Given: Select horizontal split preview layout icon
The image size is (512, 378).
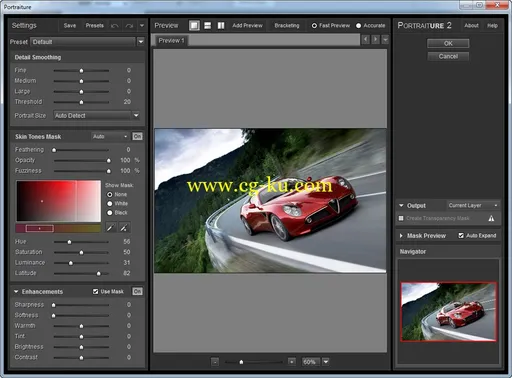Looking at the screenshot, I should click(207, 25).
